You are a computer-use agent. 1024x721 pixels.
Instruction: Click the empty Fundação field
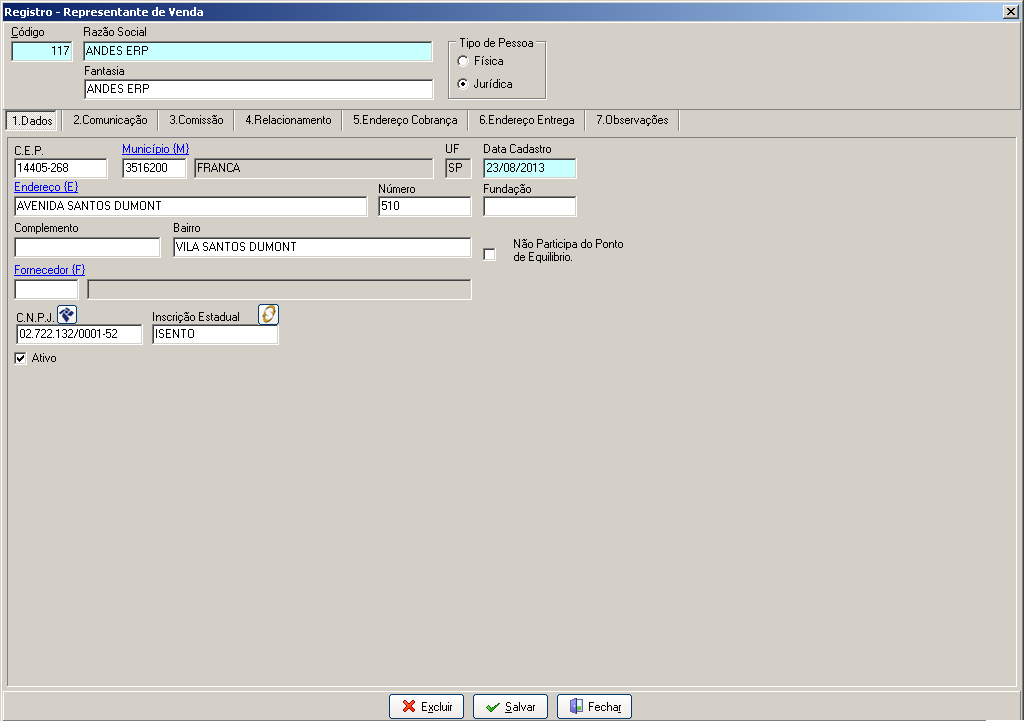coord(530,206)
